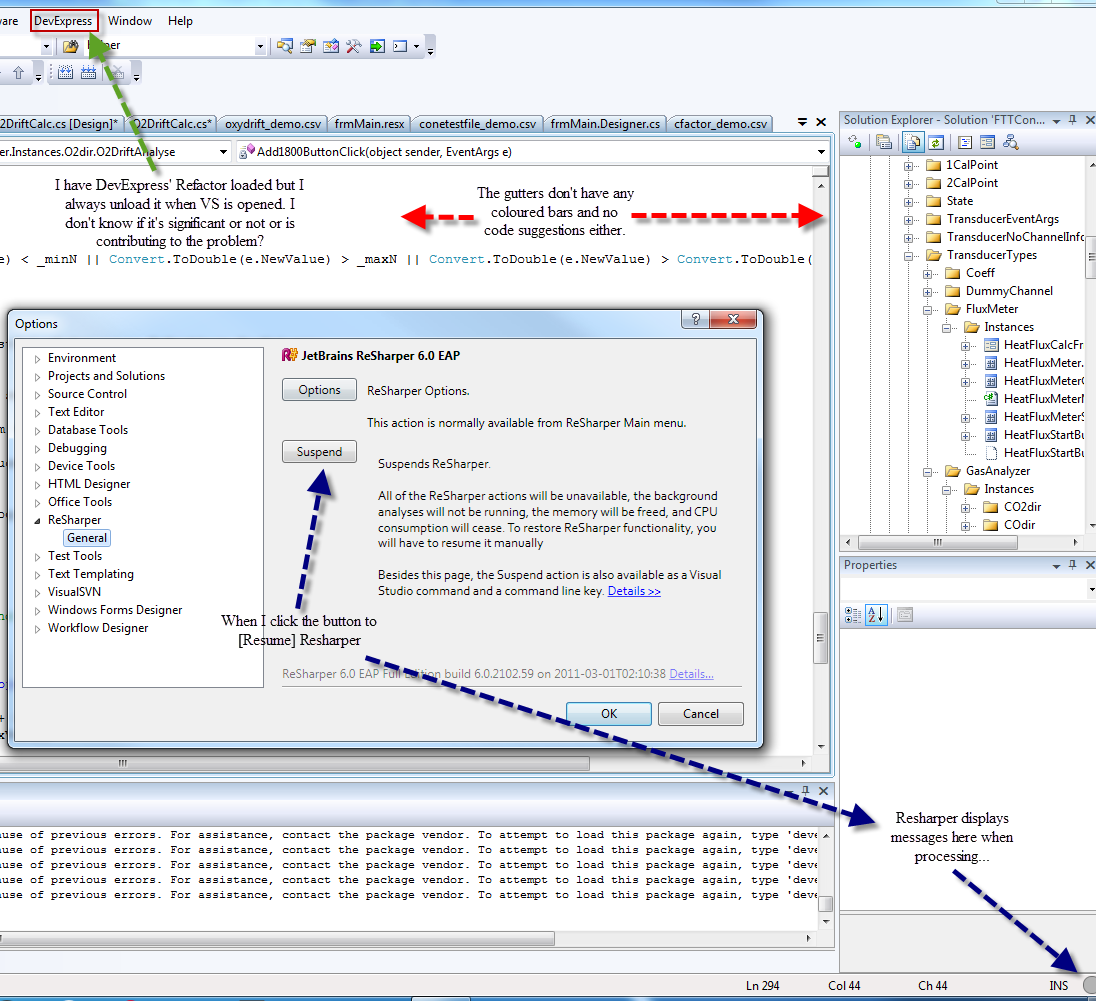Select the DummyChannel folder in Solution Explorer

1009,291
